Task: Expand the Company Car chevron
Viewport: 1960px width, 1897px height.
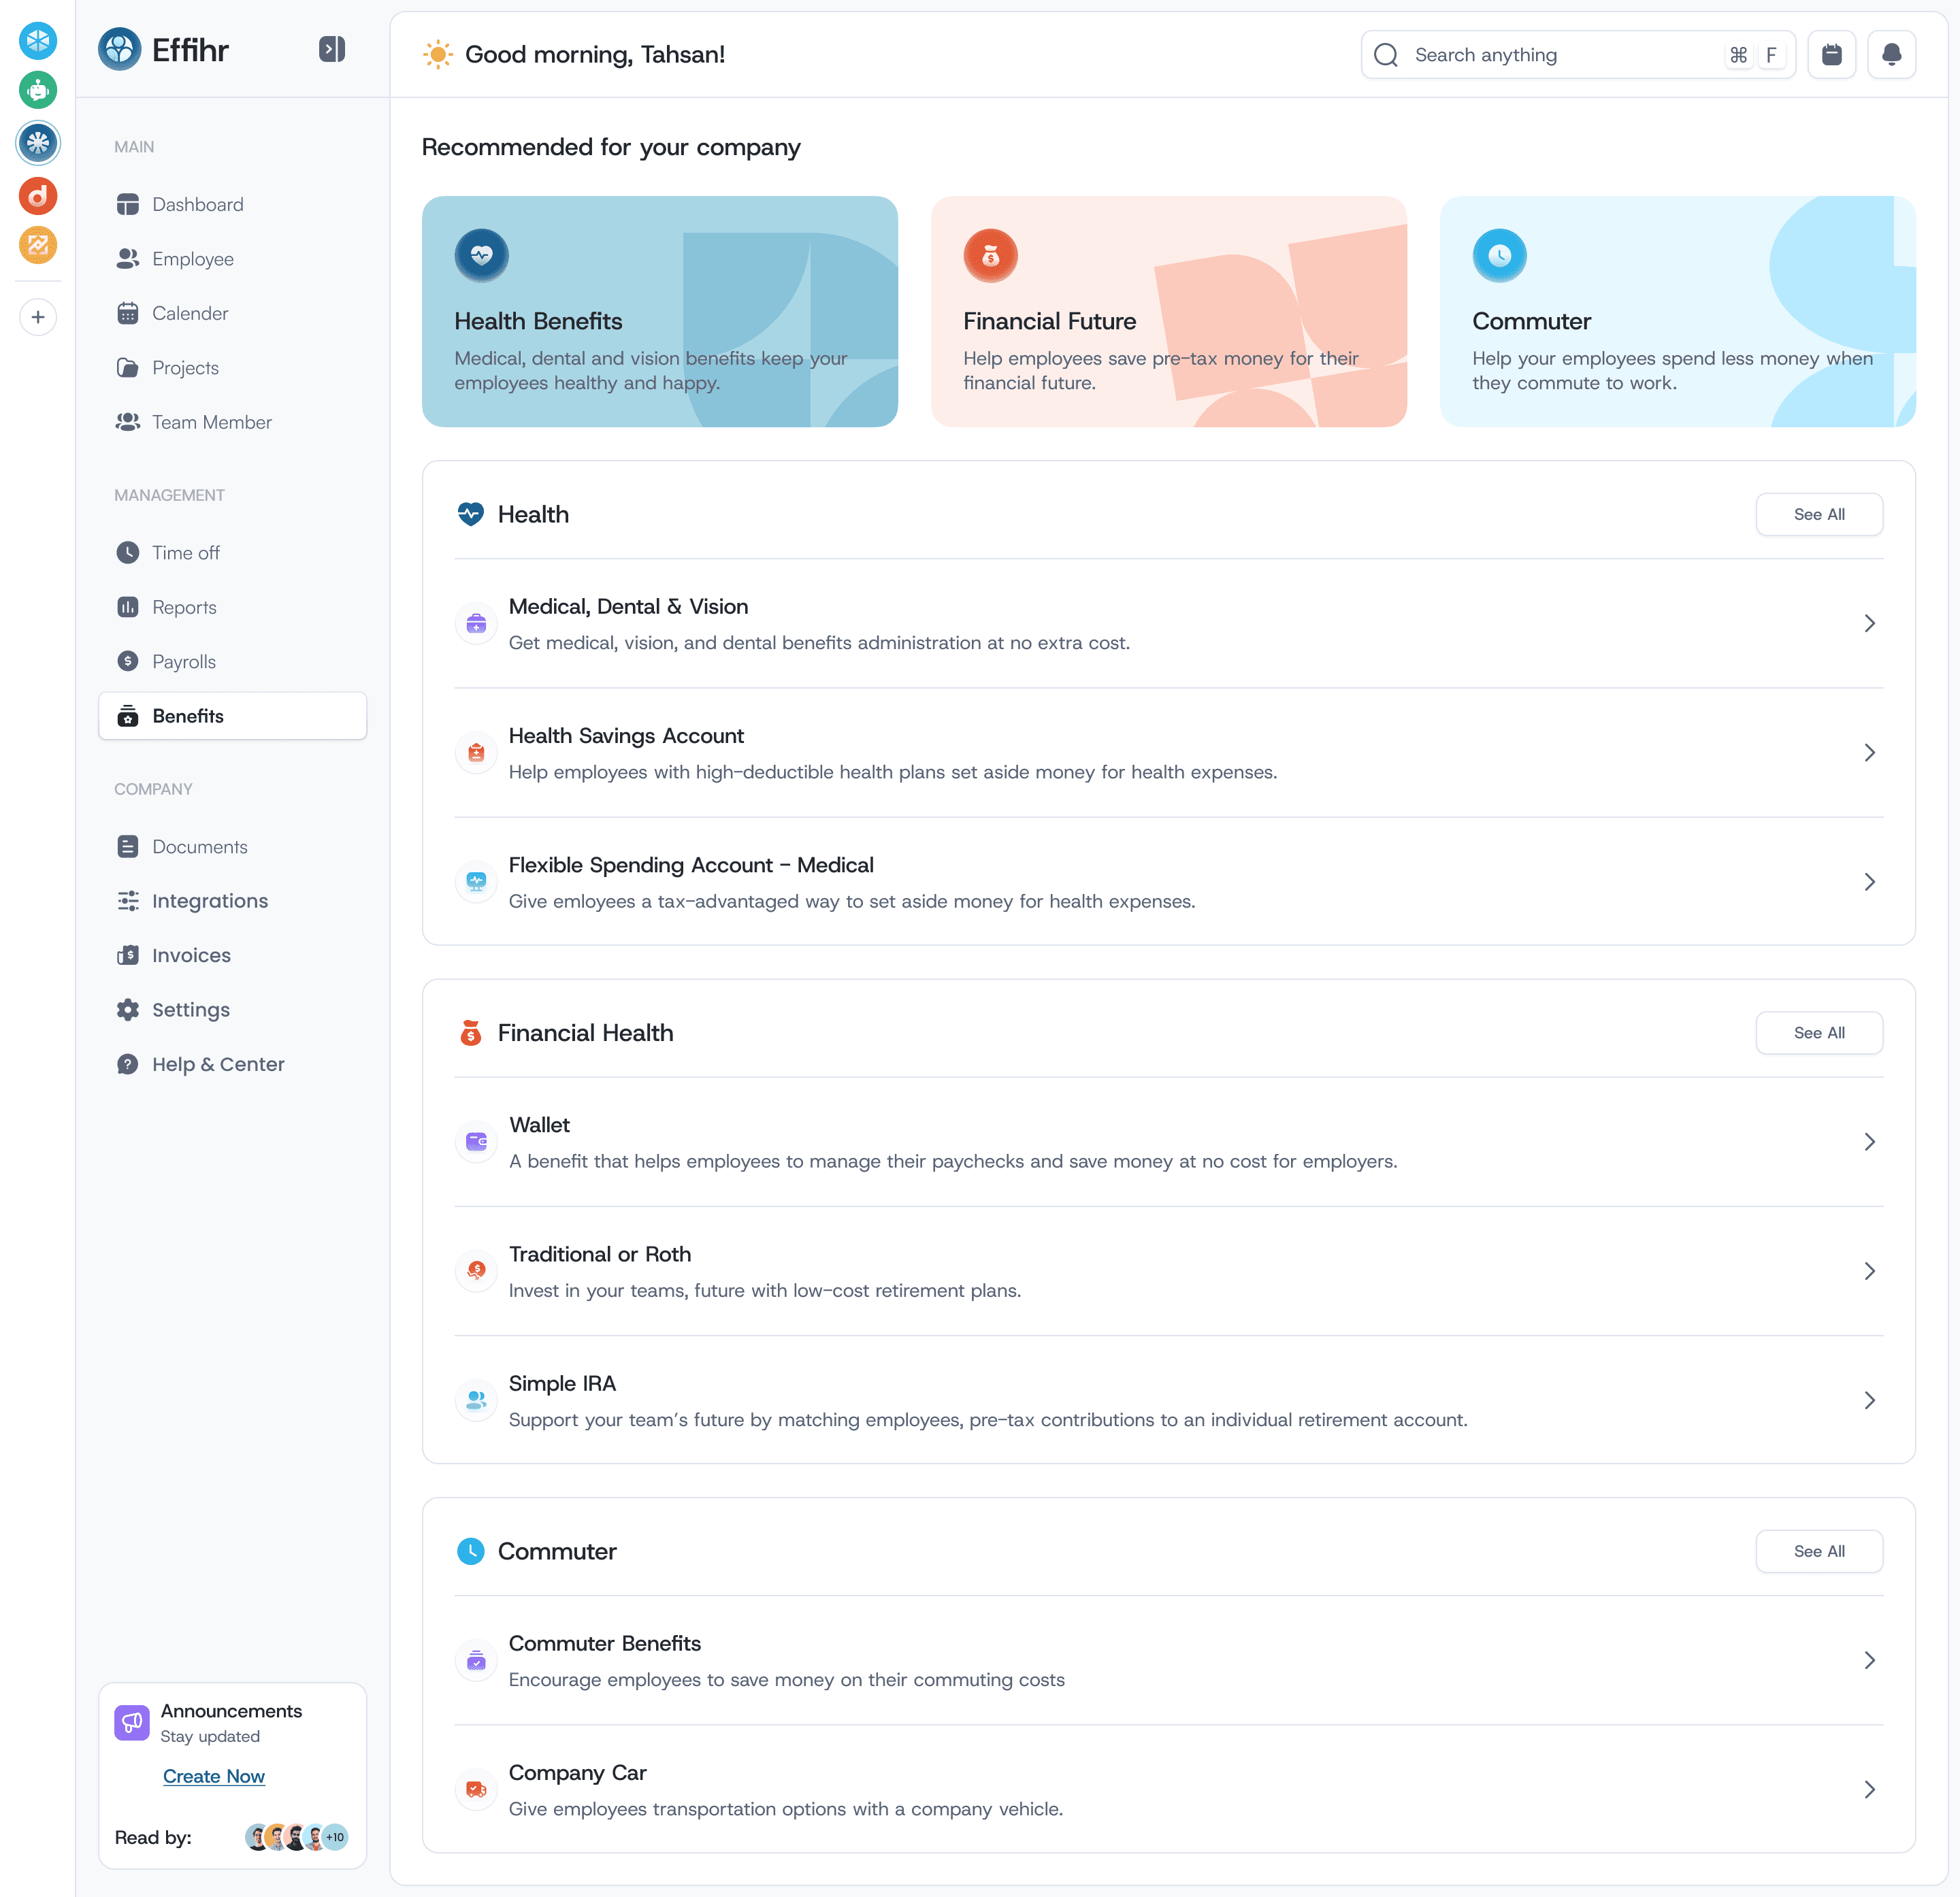Action: point(1869,1790)
